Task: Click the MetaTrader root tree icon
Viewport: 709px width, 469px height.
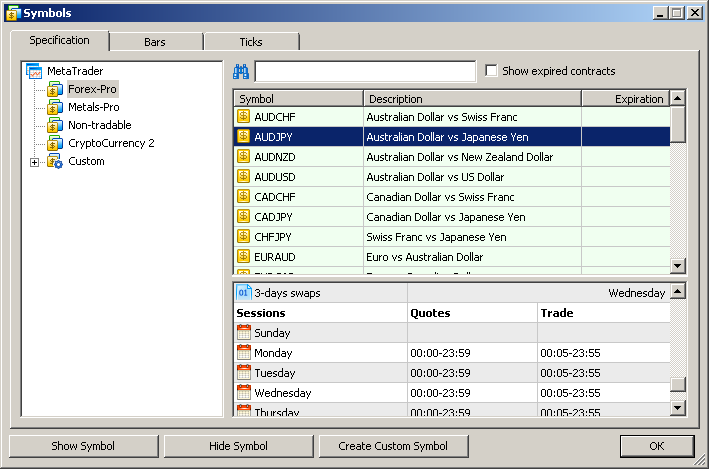Action: (x=34, y=71)
